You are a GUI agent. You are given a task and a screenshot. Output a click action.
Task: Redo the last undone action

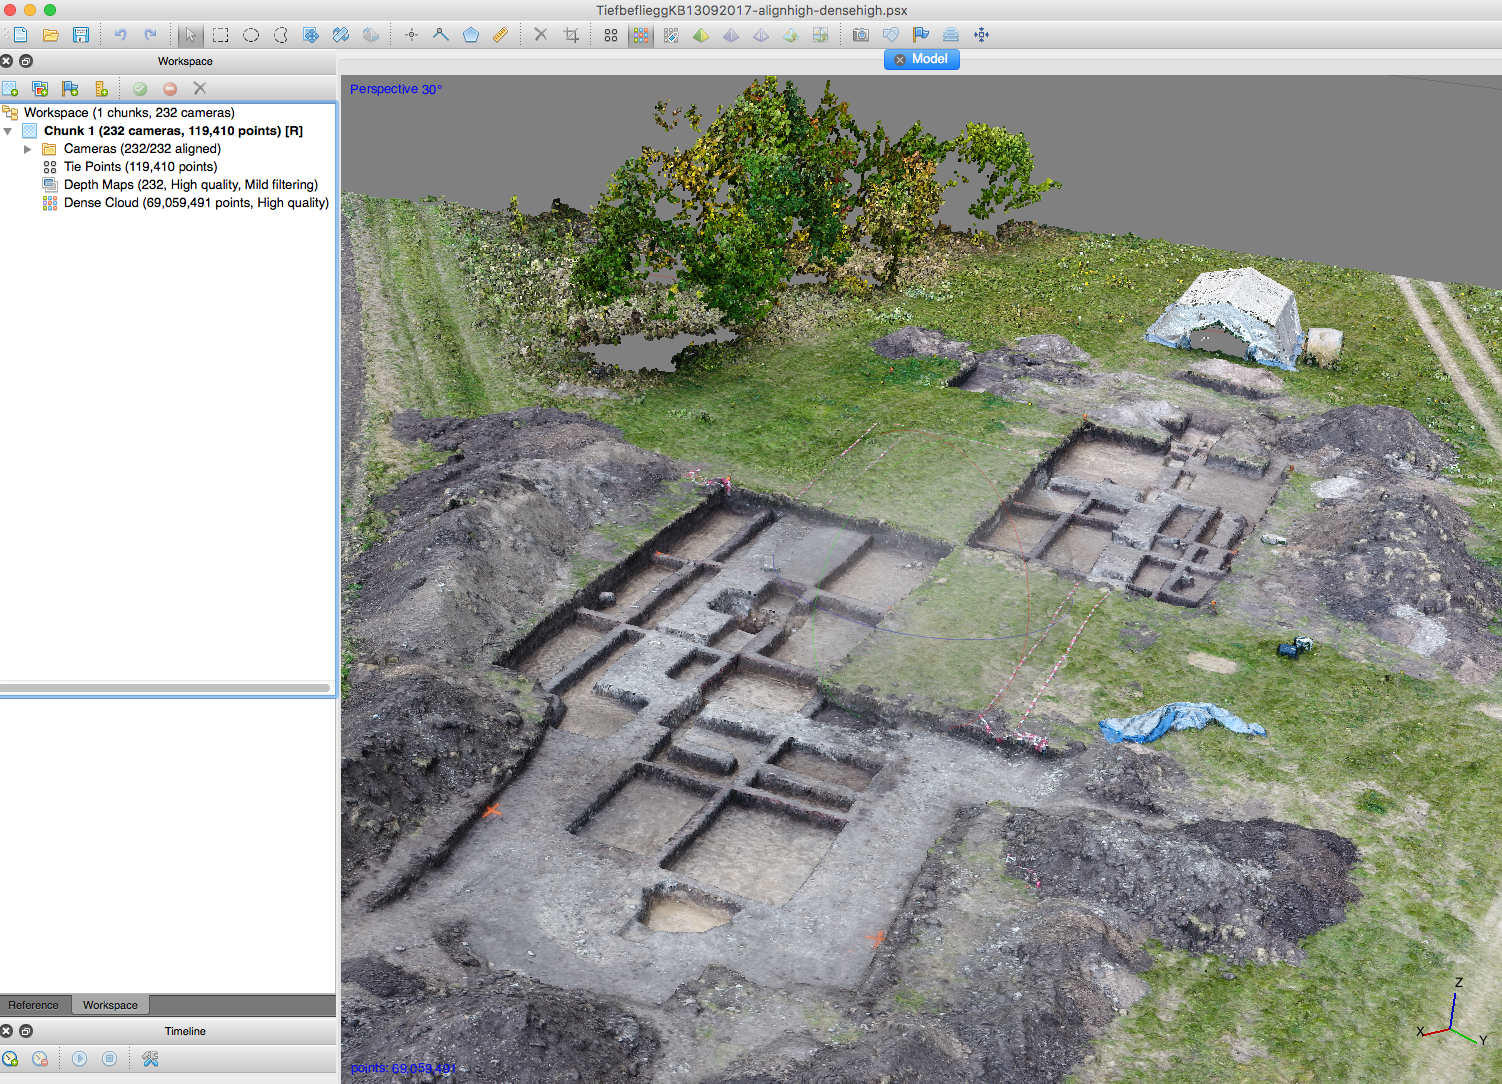point(150,35)
